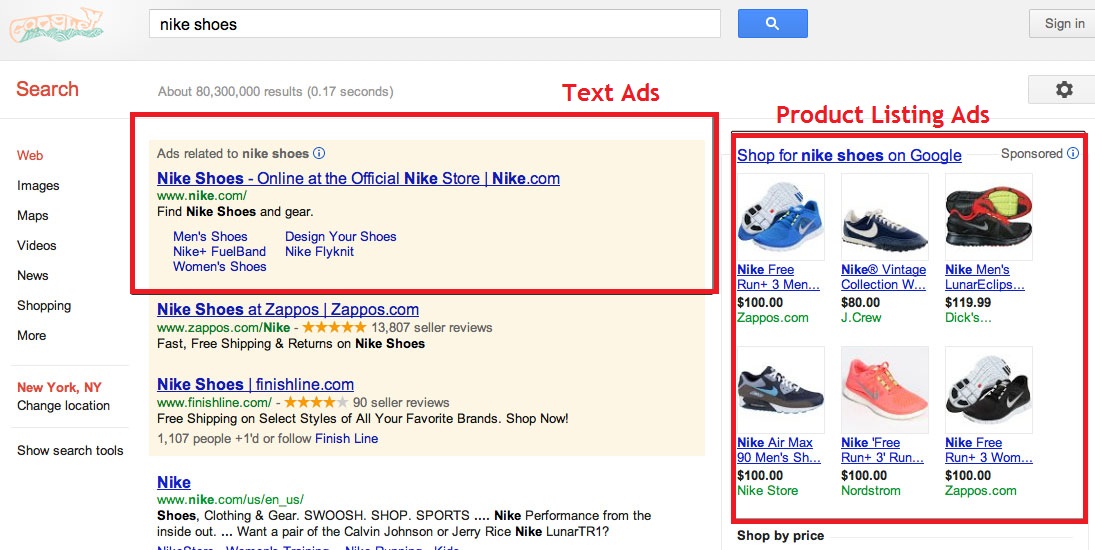Click info icon next to Sponsored
Screen dimensions: 1095x550
[x=1073, y=154]
